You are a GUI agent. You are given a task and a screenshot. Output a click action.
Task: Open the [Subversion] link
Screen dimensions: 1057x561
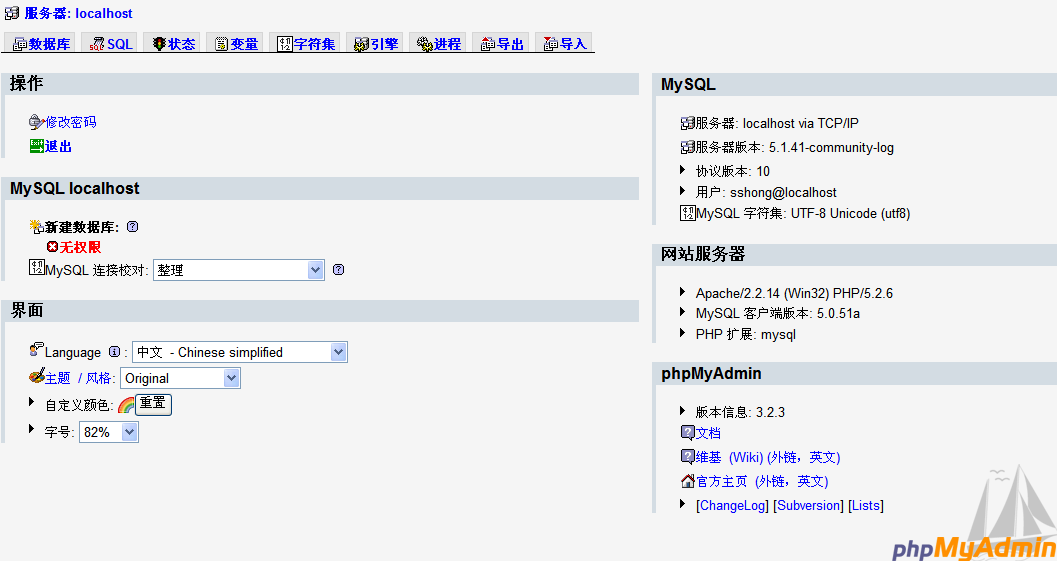(808, 506)
